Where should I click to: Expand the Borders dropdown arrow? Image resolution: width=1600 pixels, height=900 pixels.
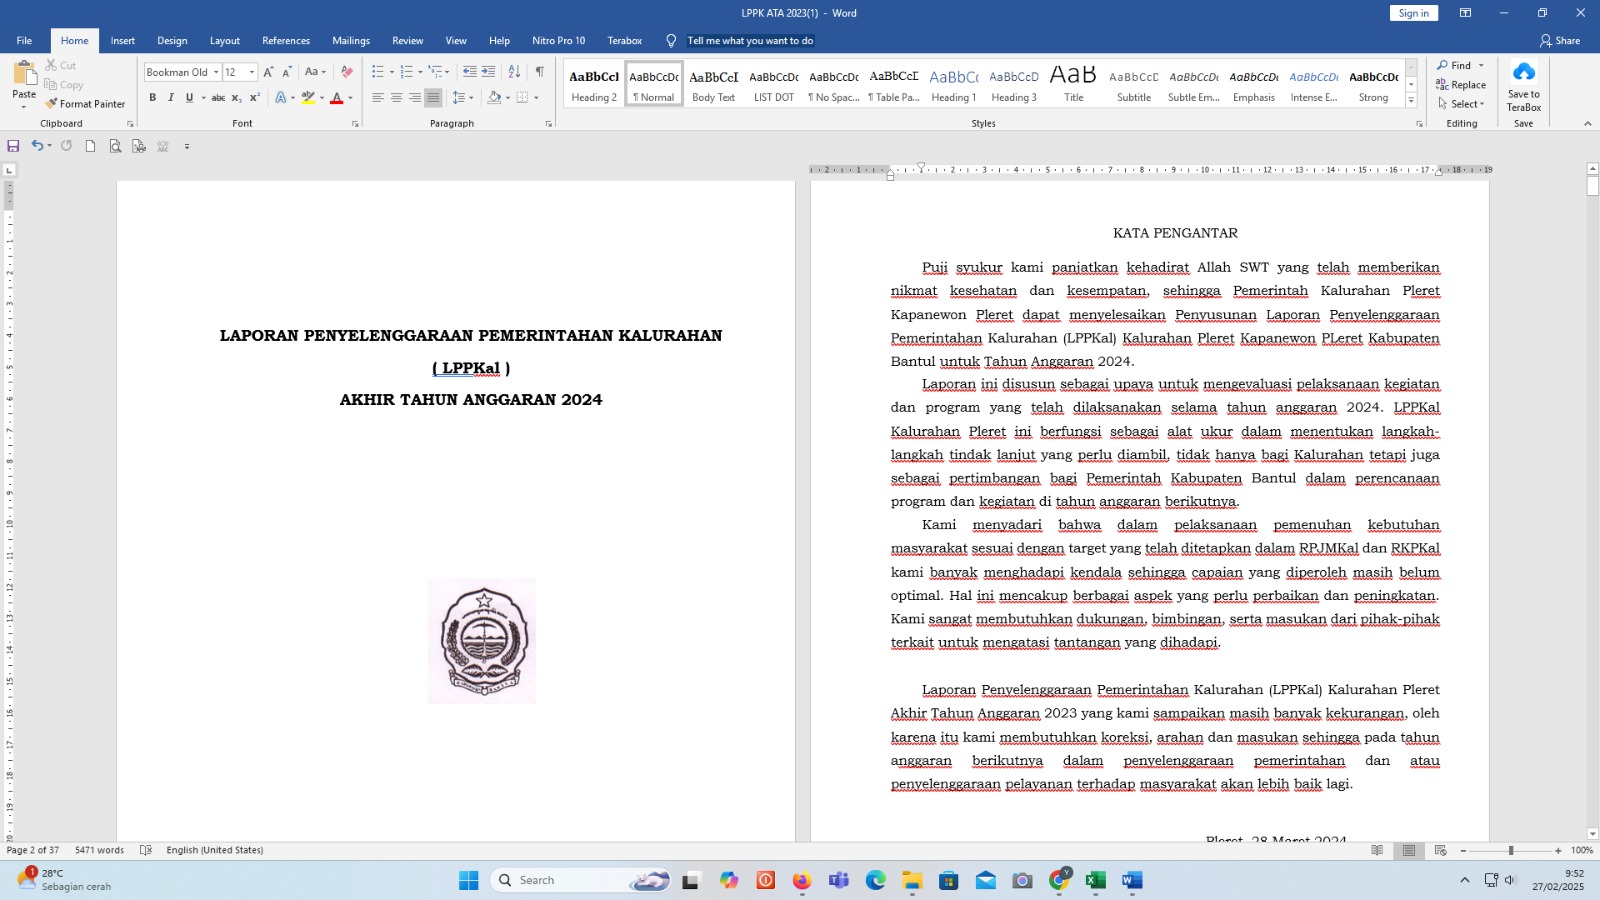(x=536, y=98)
